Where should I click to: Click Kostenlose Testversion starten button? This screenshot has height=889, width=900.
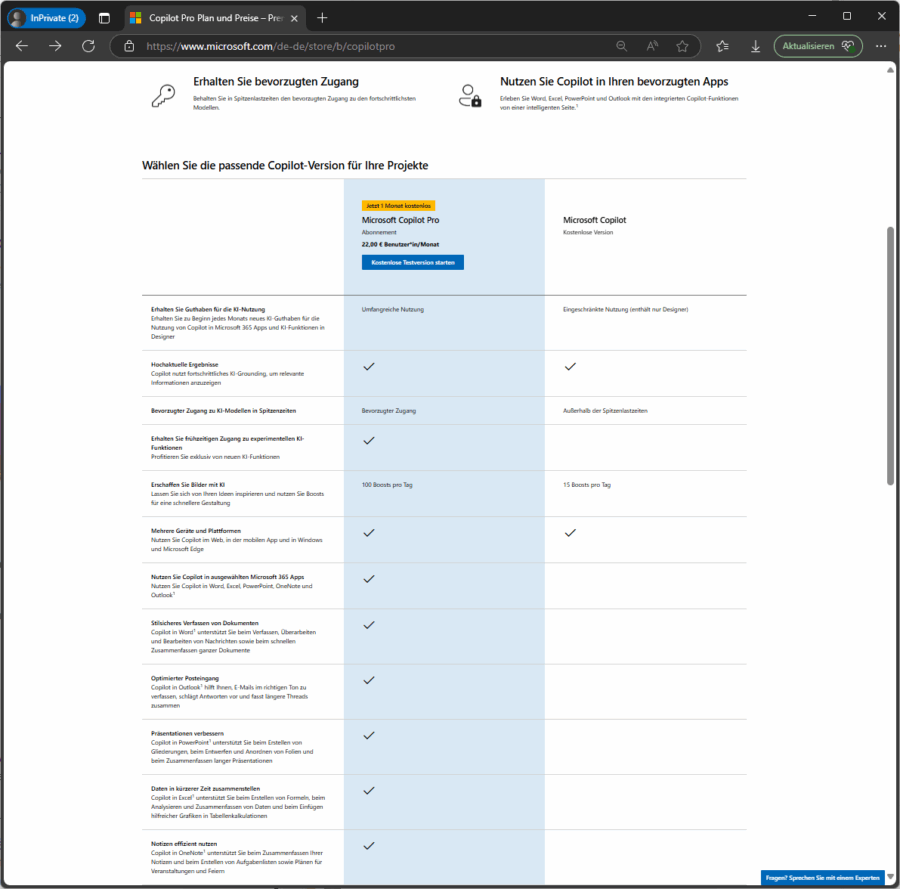[x=413, y=262]
